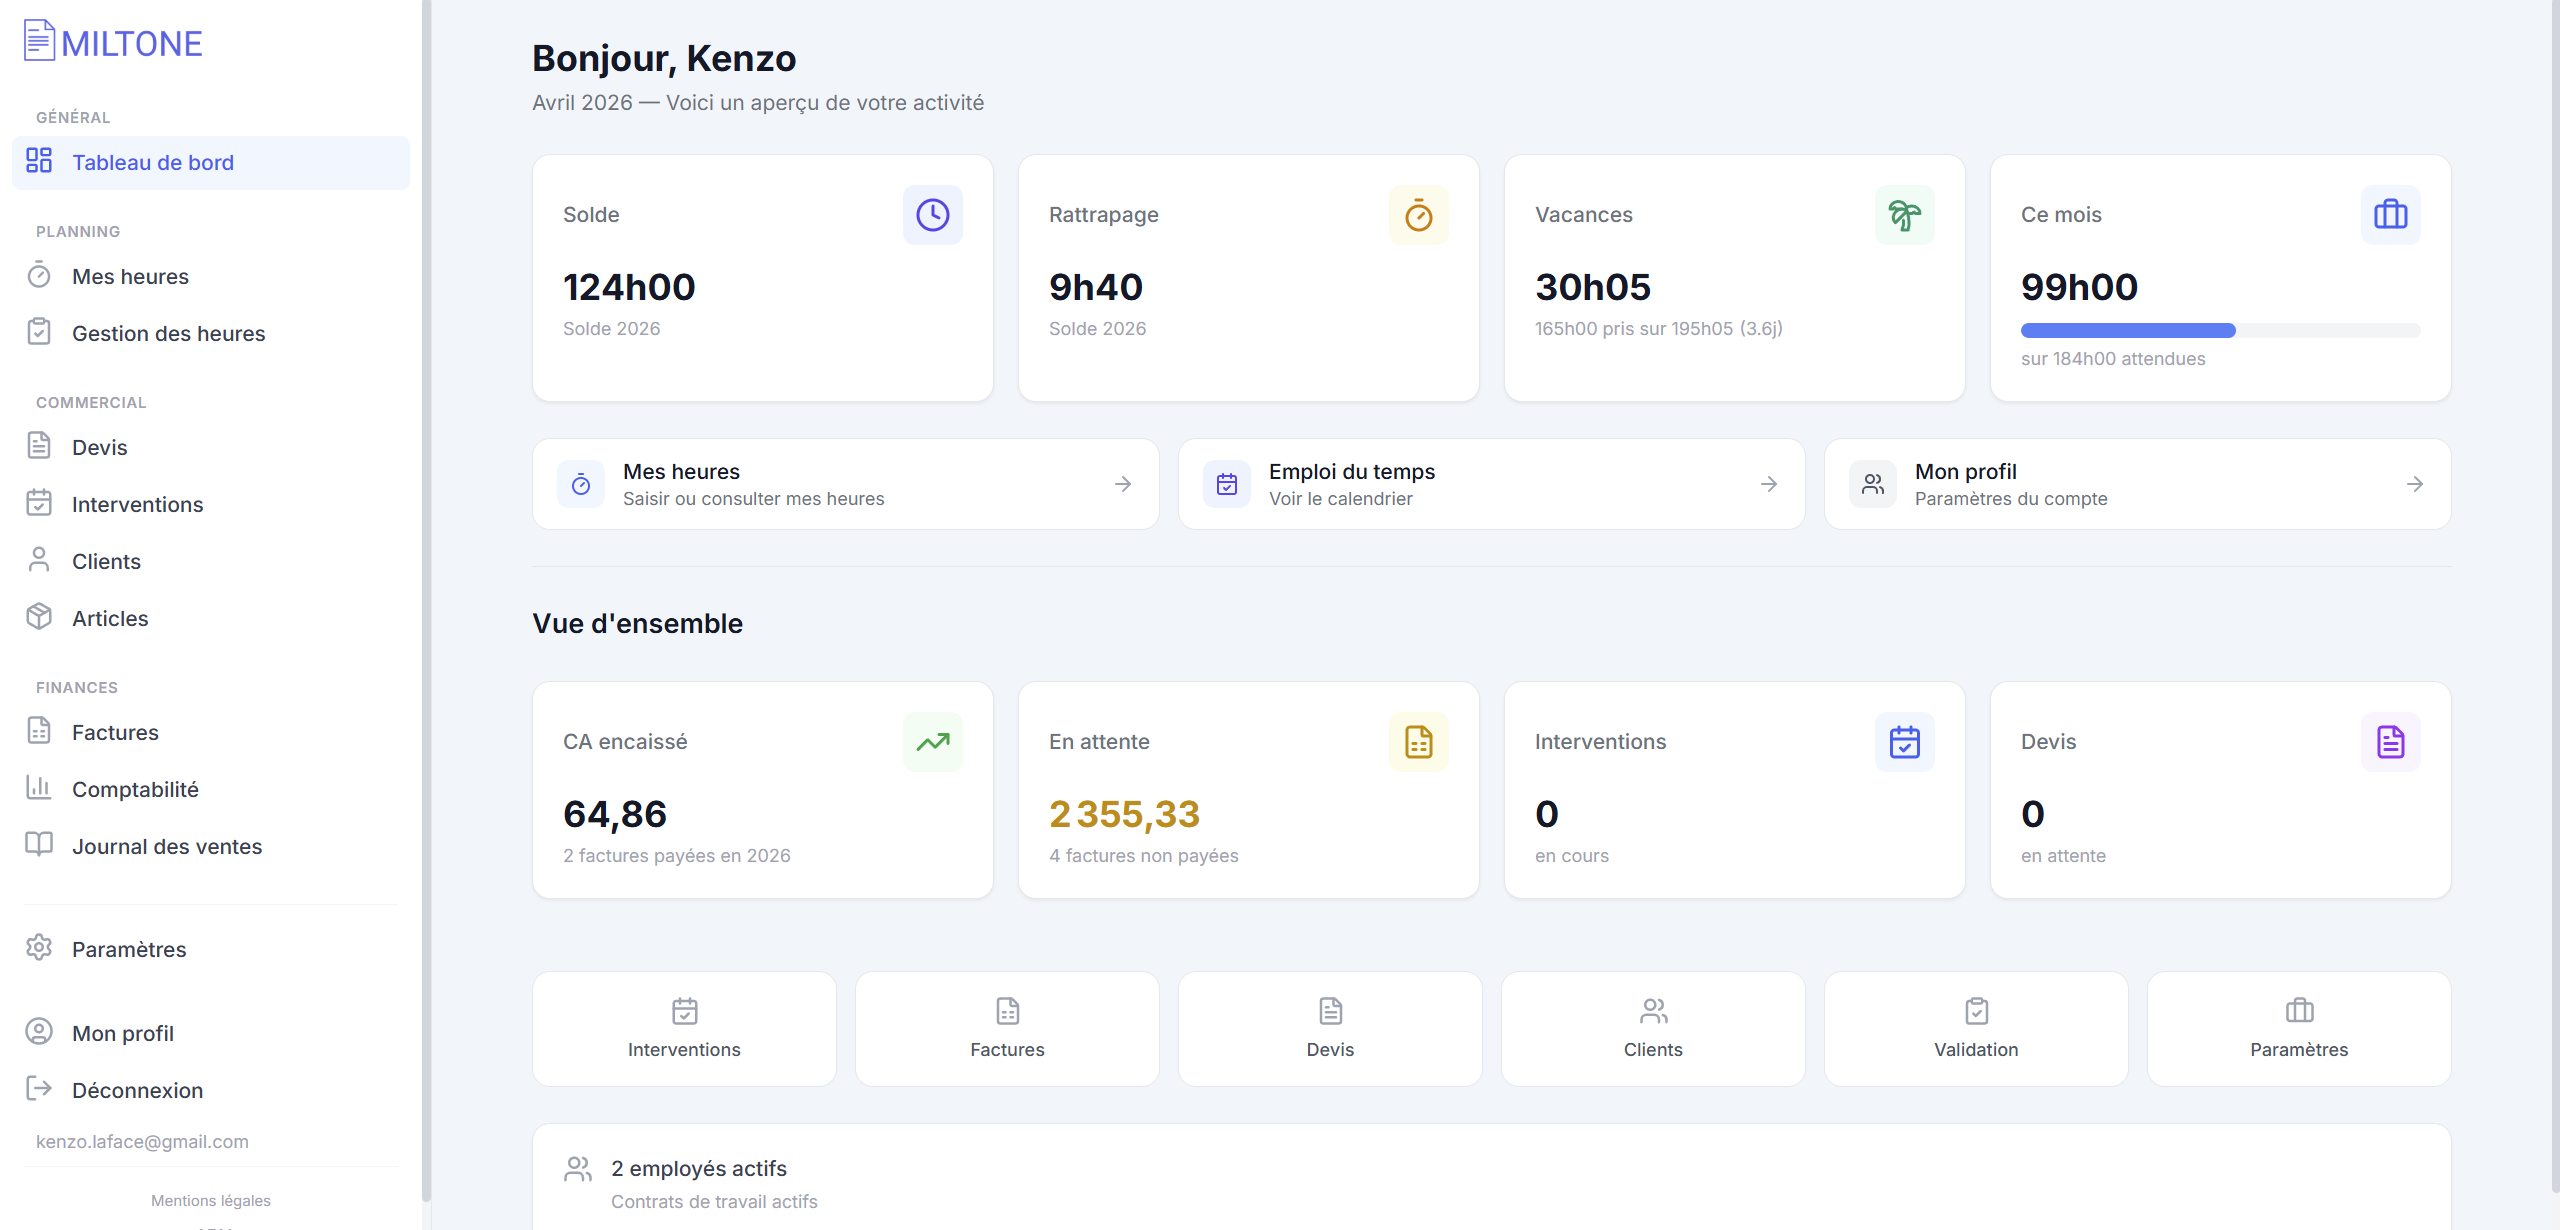The image size is (2560, 1230).
Task: Click the email kenzo.laface@gmail.com
Action: [x=142, y=1141]
